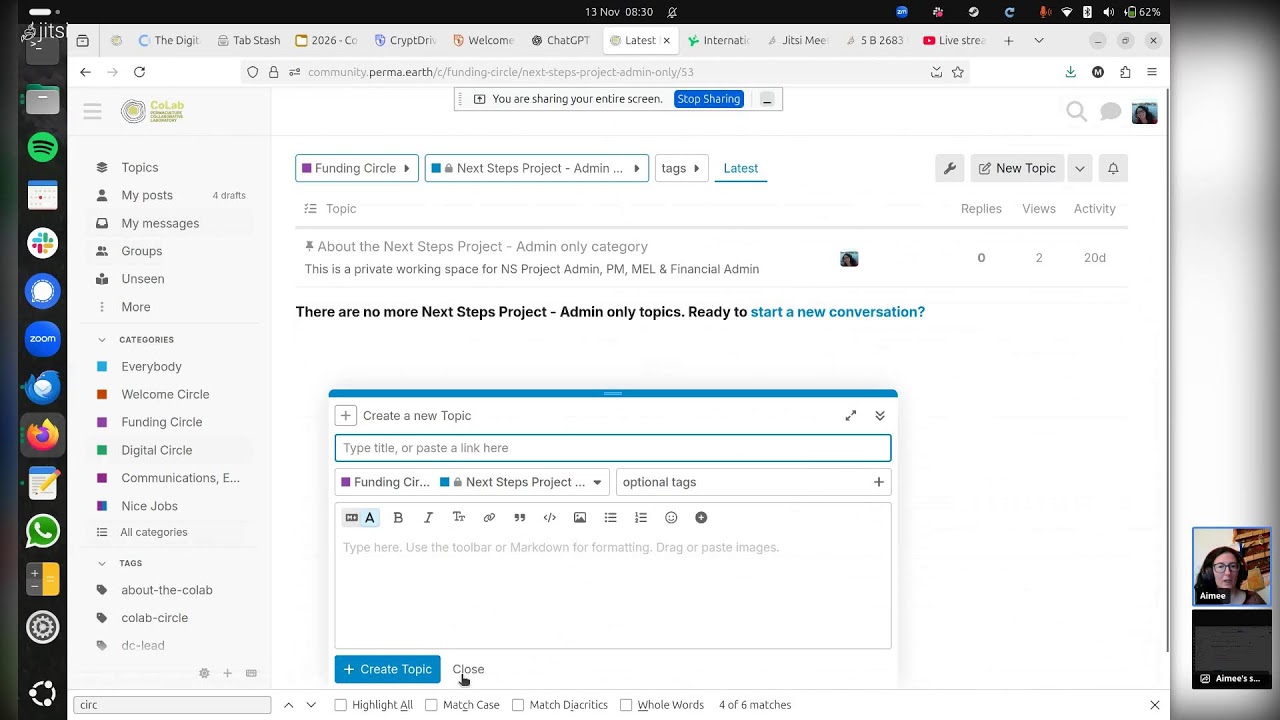Focus the topic title input field
Screen dimensions: 1280x720
pos(613,448)
